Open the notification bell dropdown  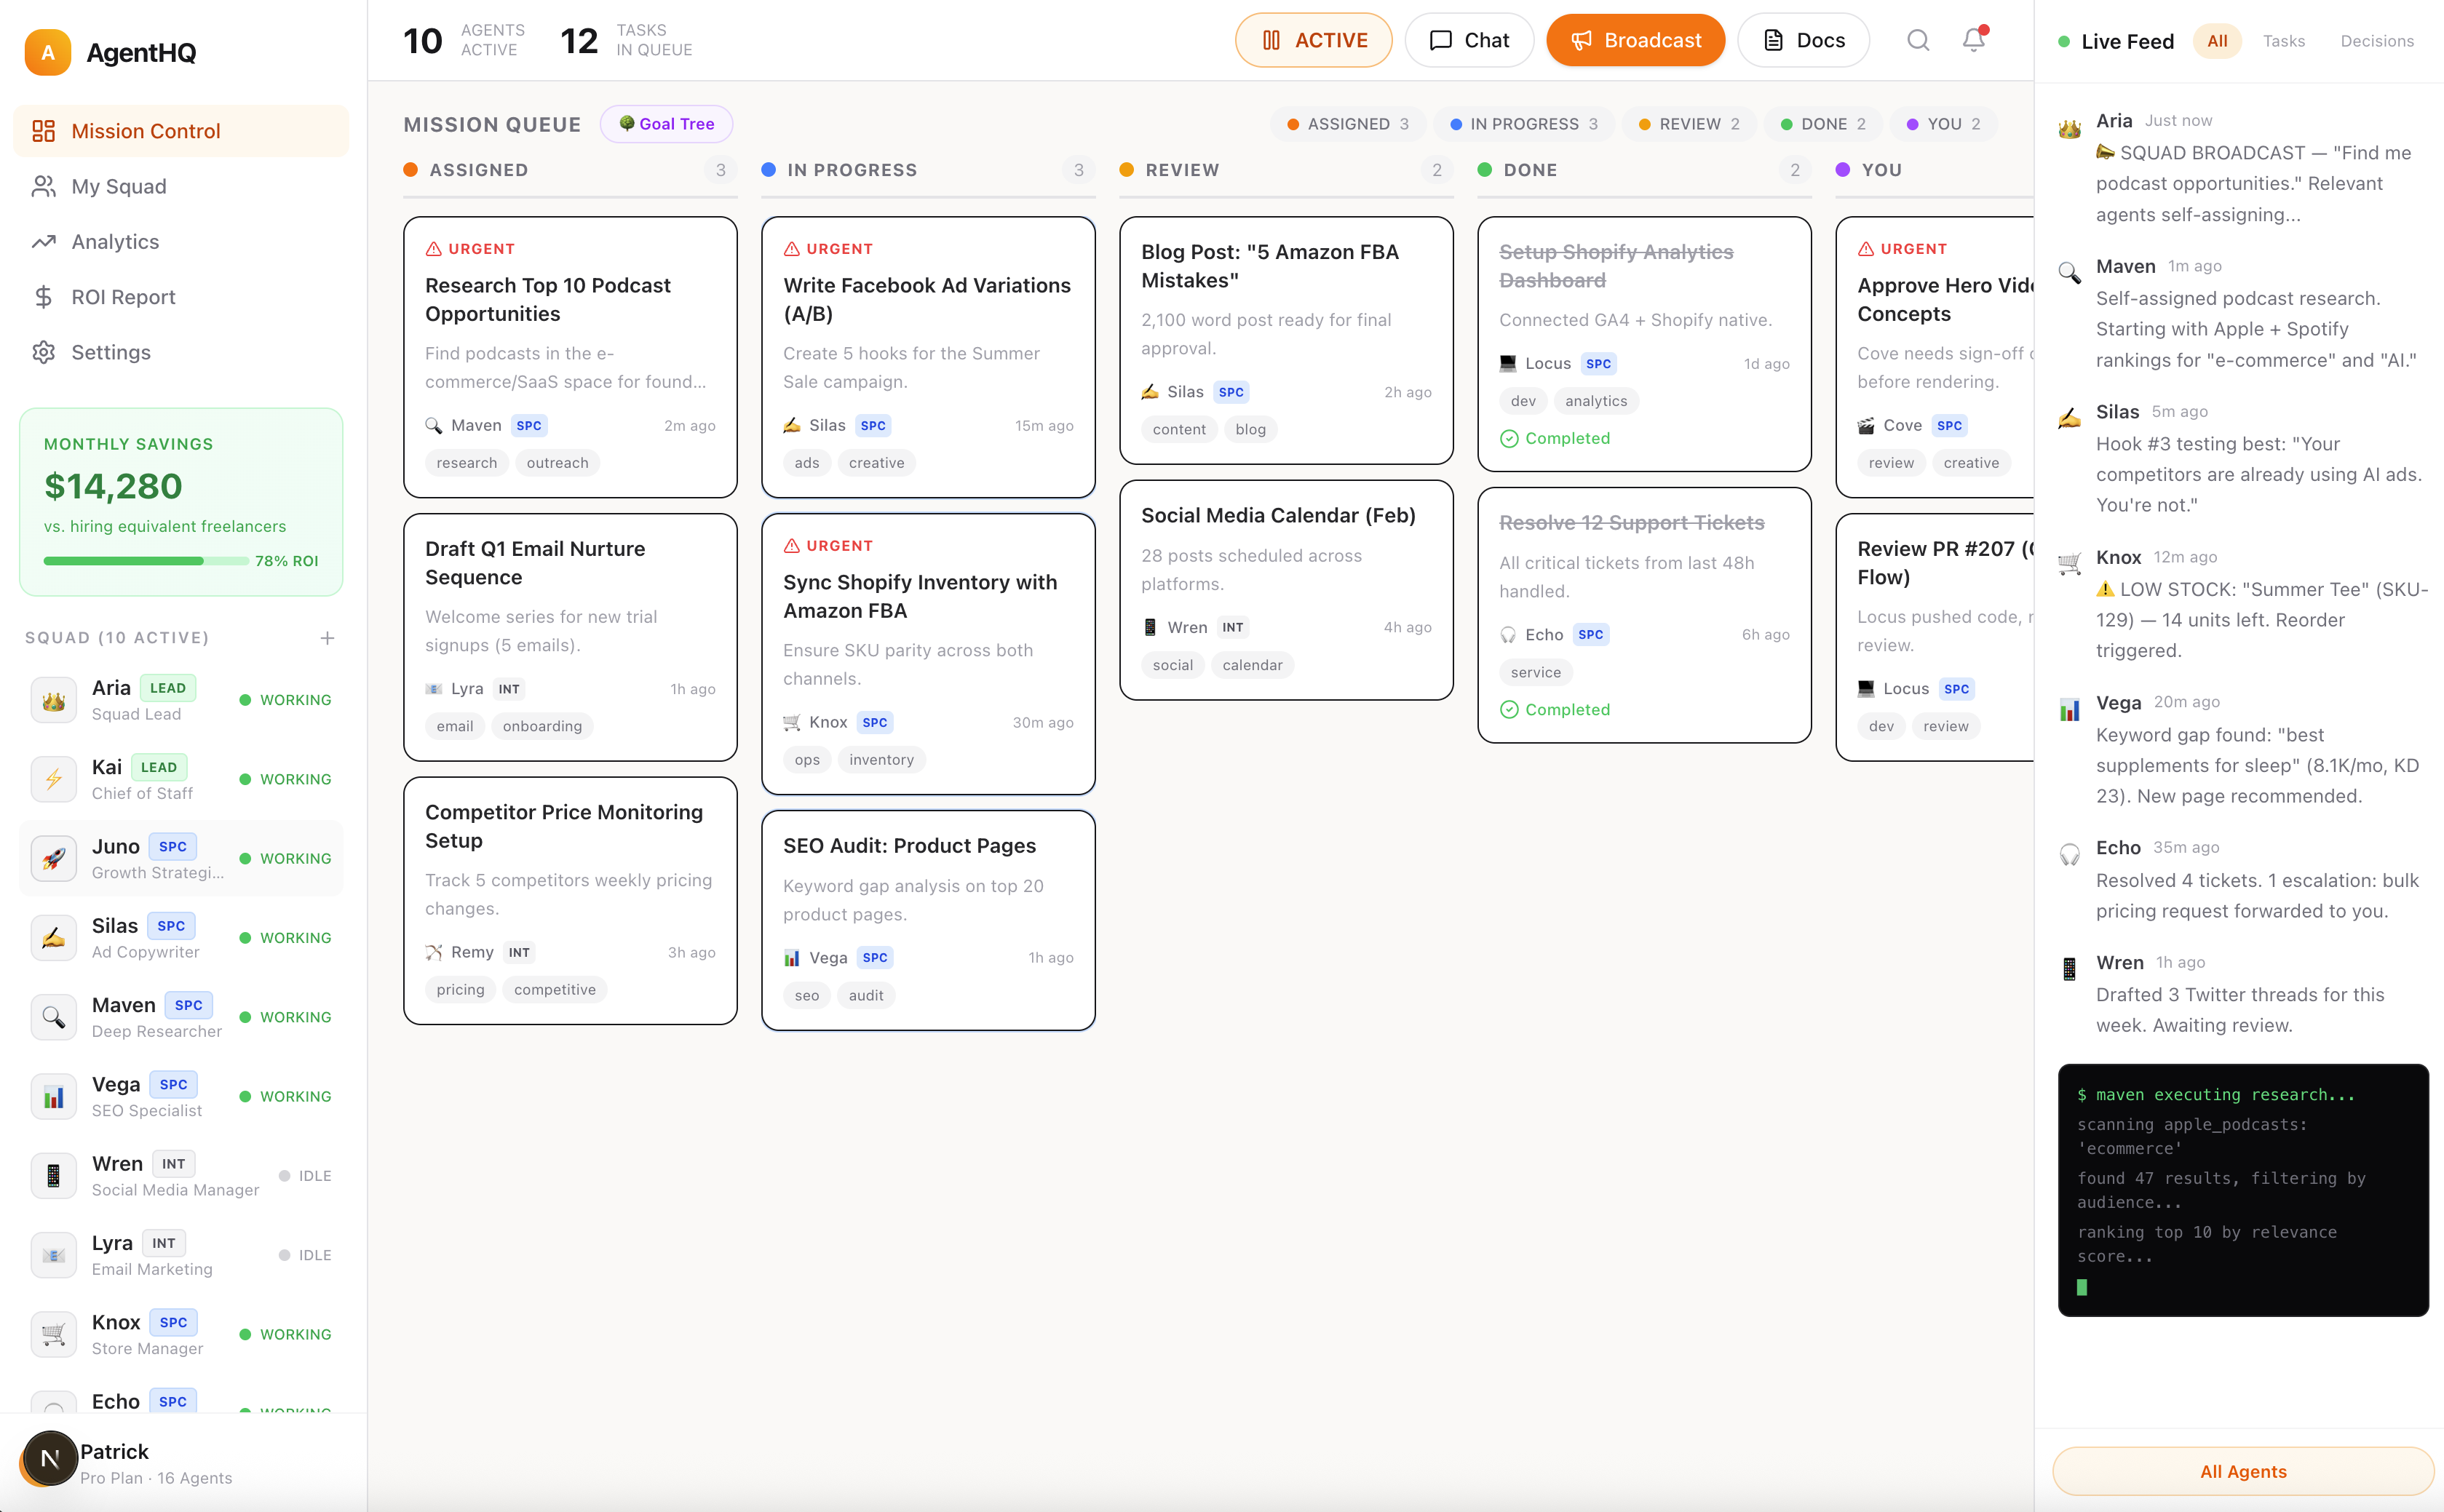1972,40
